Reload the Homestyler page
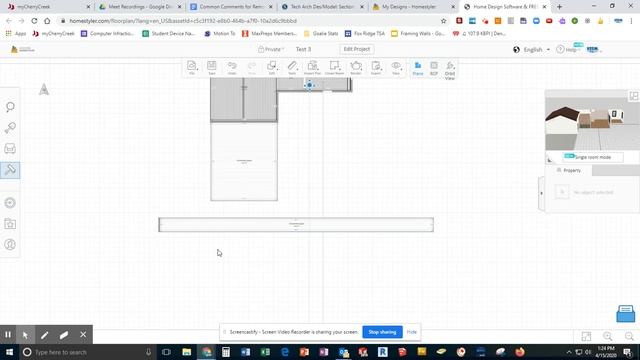Screen dimensions: 640x360 (34, 21)
